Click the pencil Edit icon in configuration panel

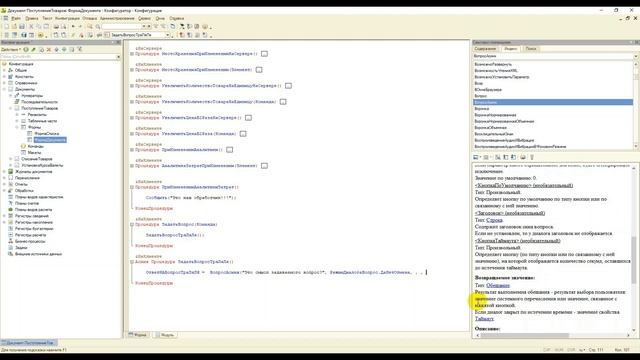33,49
